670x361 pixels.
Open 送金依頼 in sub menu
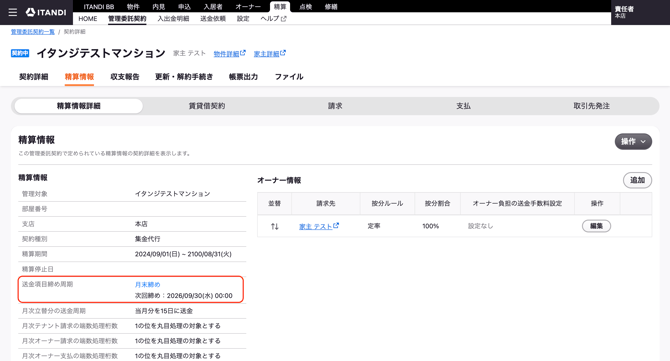(x=213, y=19)
